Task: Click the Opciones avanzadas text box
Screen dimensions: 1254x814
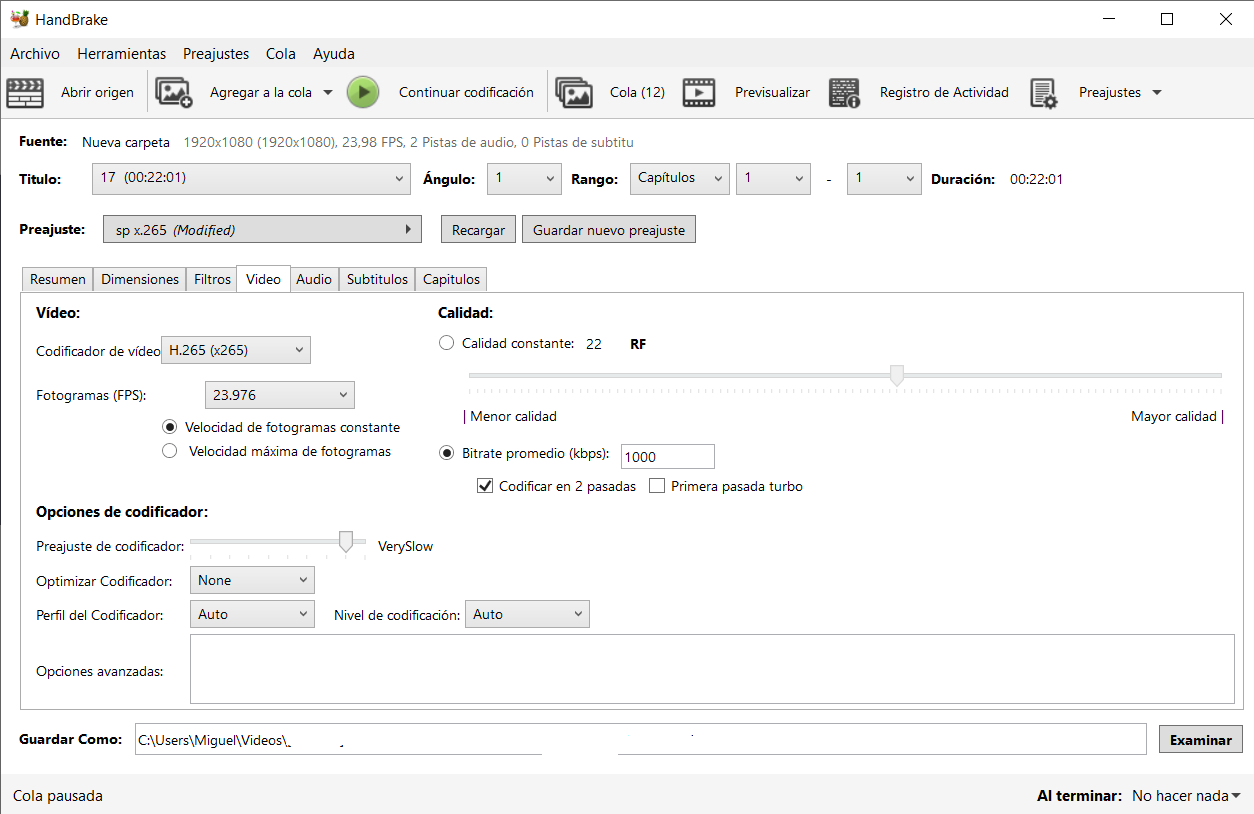Action: pos(712,669)
